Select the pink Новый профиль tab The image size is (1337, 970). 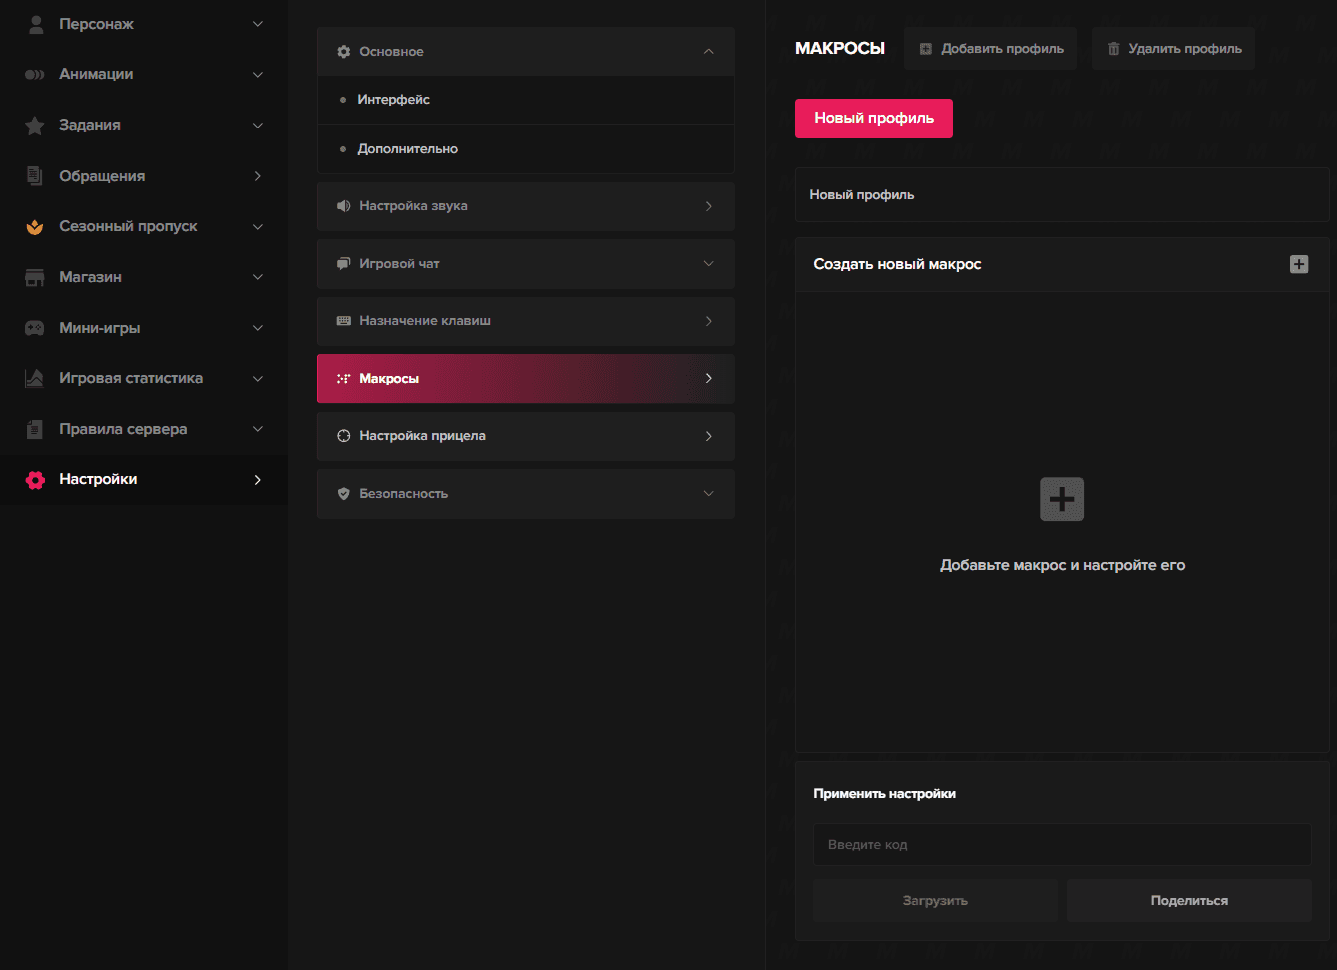click(873, 118)
